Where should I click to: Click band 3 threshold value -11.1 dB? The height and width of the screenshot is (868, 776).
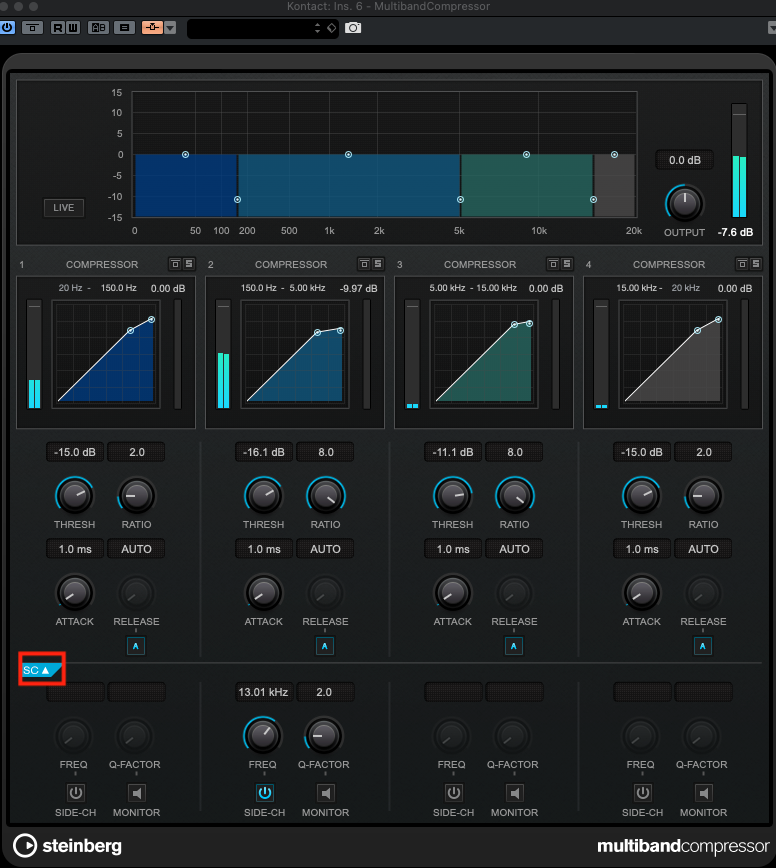453,452
